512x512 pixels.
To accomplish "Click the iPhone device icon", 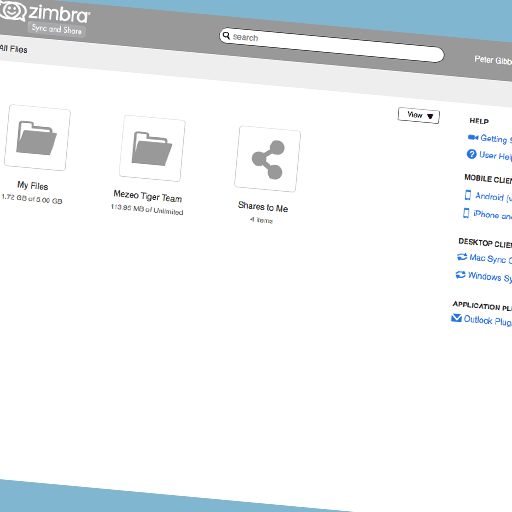I will (x=466, y=213).
